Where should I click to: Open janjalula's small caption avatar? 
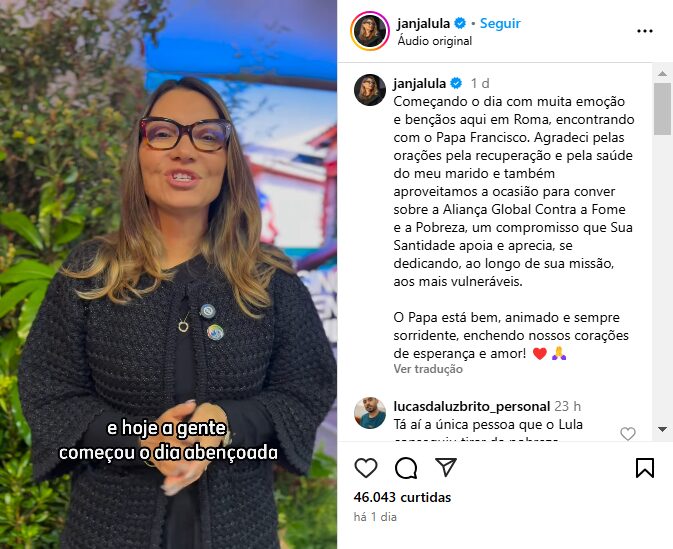pos(370,90)
